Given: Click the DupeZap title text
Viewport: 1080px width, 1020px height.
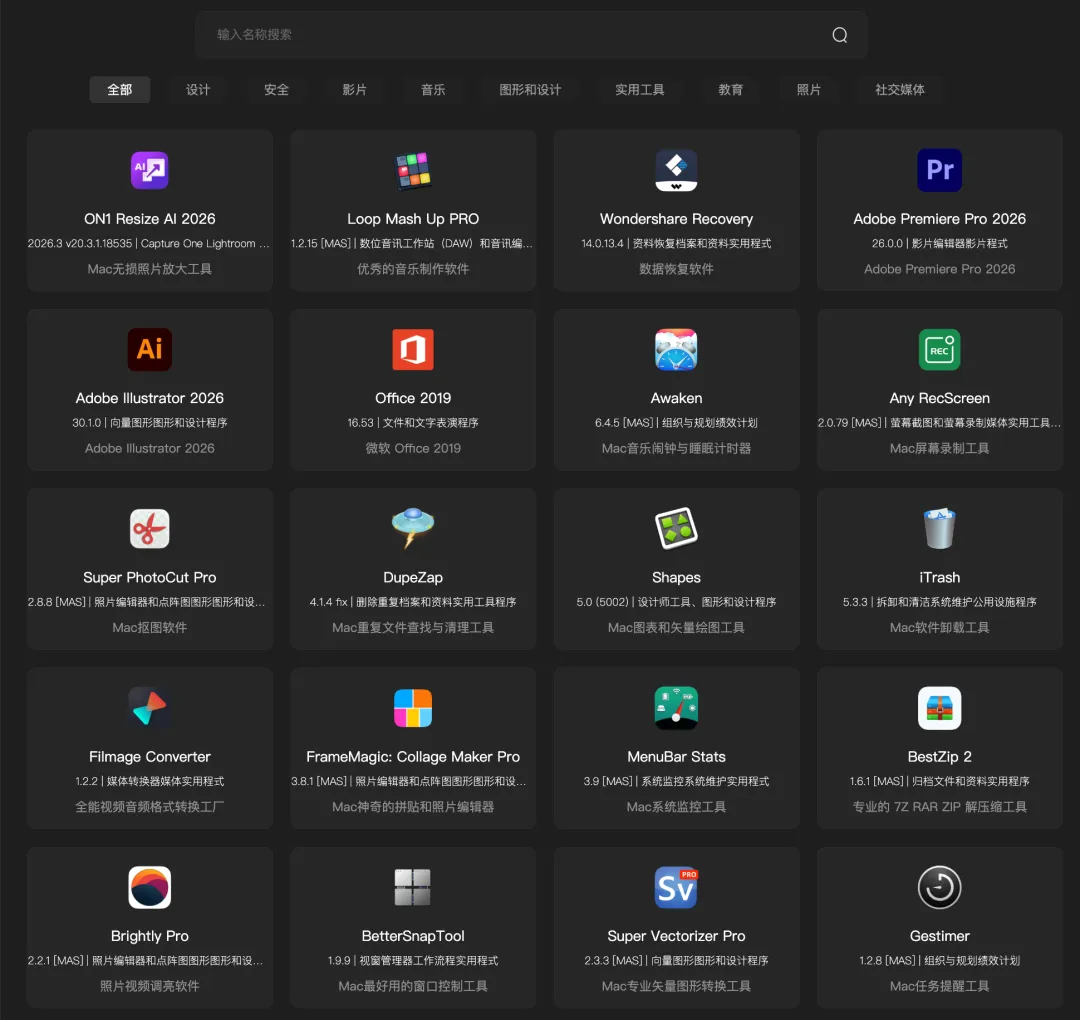Looking at the screenshot, I should 413,577.
